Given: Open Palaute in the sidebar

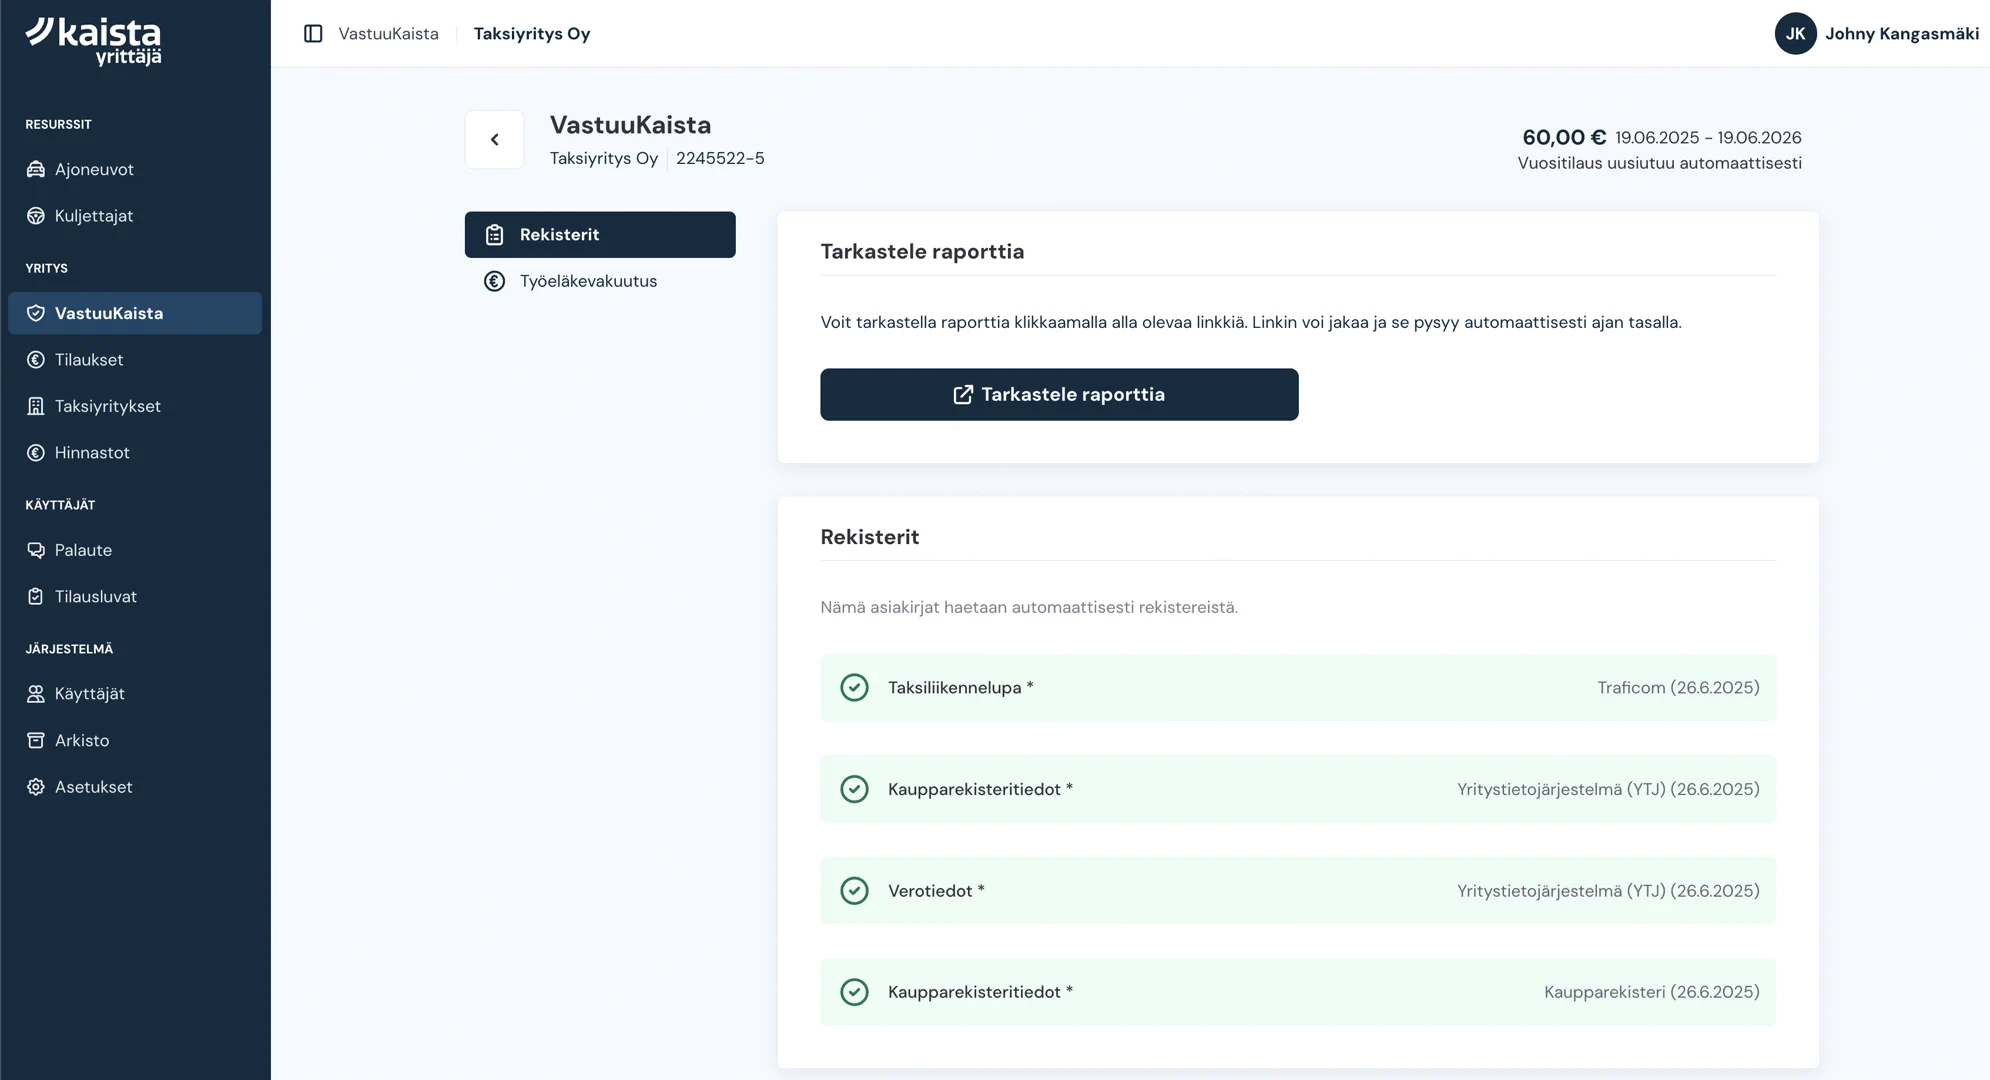Looking at the screenshot, I should point(135,550).
